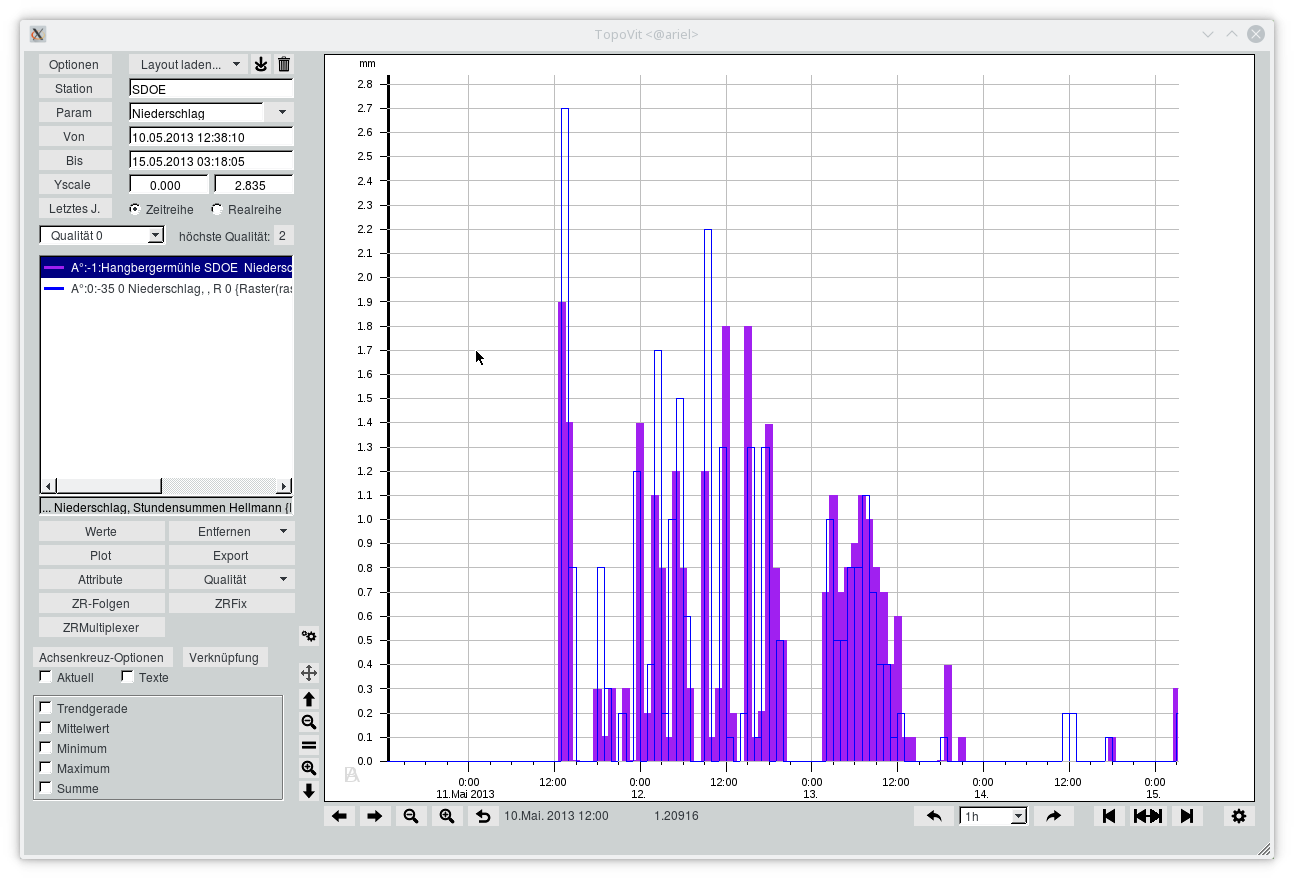Image resolution: width=1294 pixels, height=879 pixels.
Task: Click the Plot button
Action: pos(101,556)
